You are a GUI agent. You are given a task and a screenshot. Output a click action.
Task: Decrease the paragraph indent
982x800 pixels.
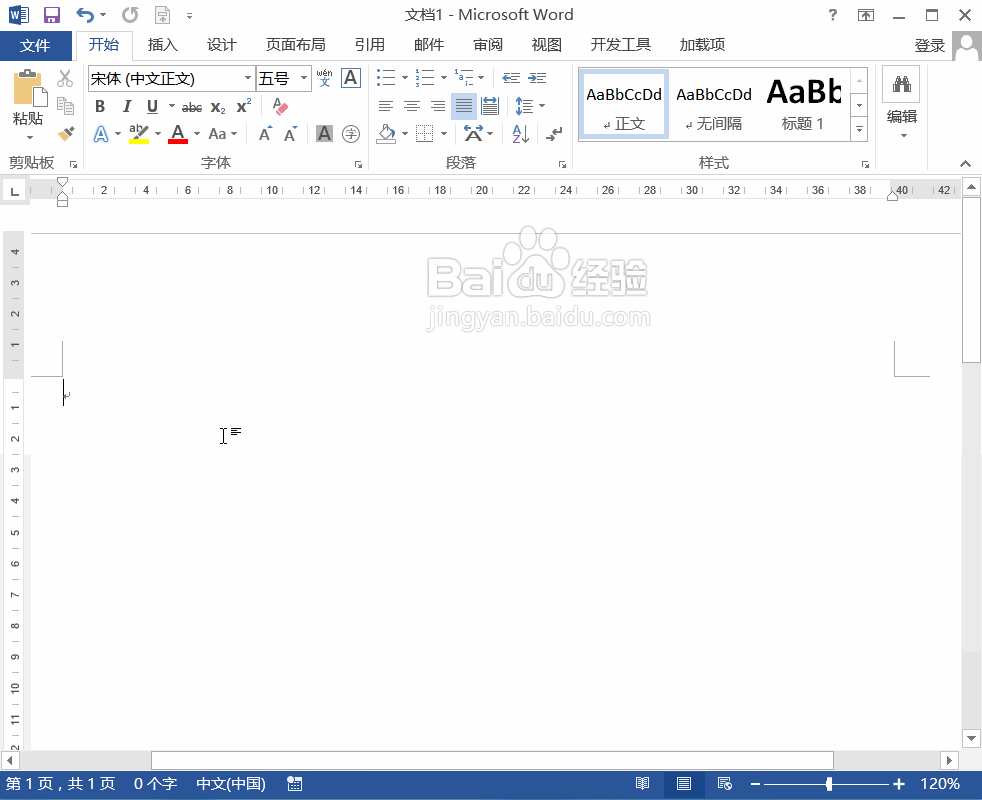511,78
